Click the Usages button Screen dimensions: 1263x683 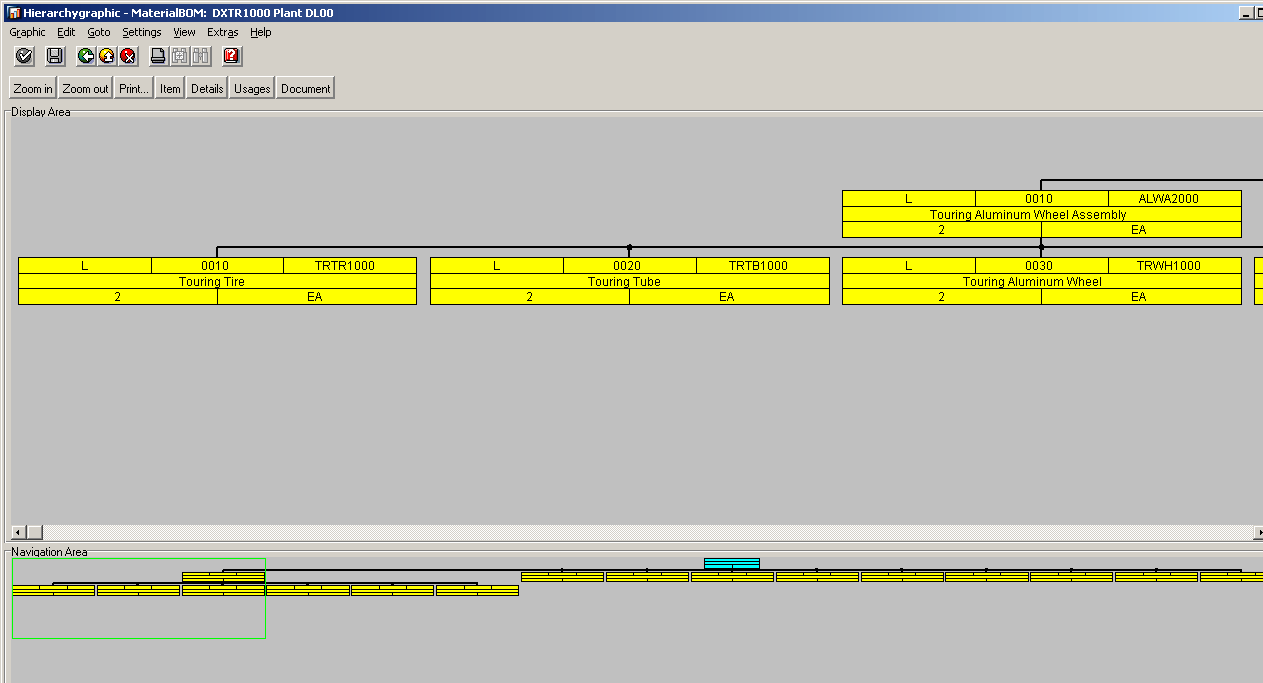pos(252,88)
